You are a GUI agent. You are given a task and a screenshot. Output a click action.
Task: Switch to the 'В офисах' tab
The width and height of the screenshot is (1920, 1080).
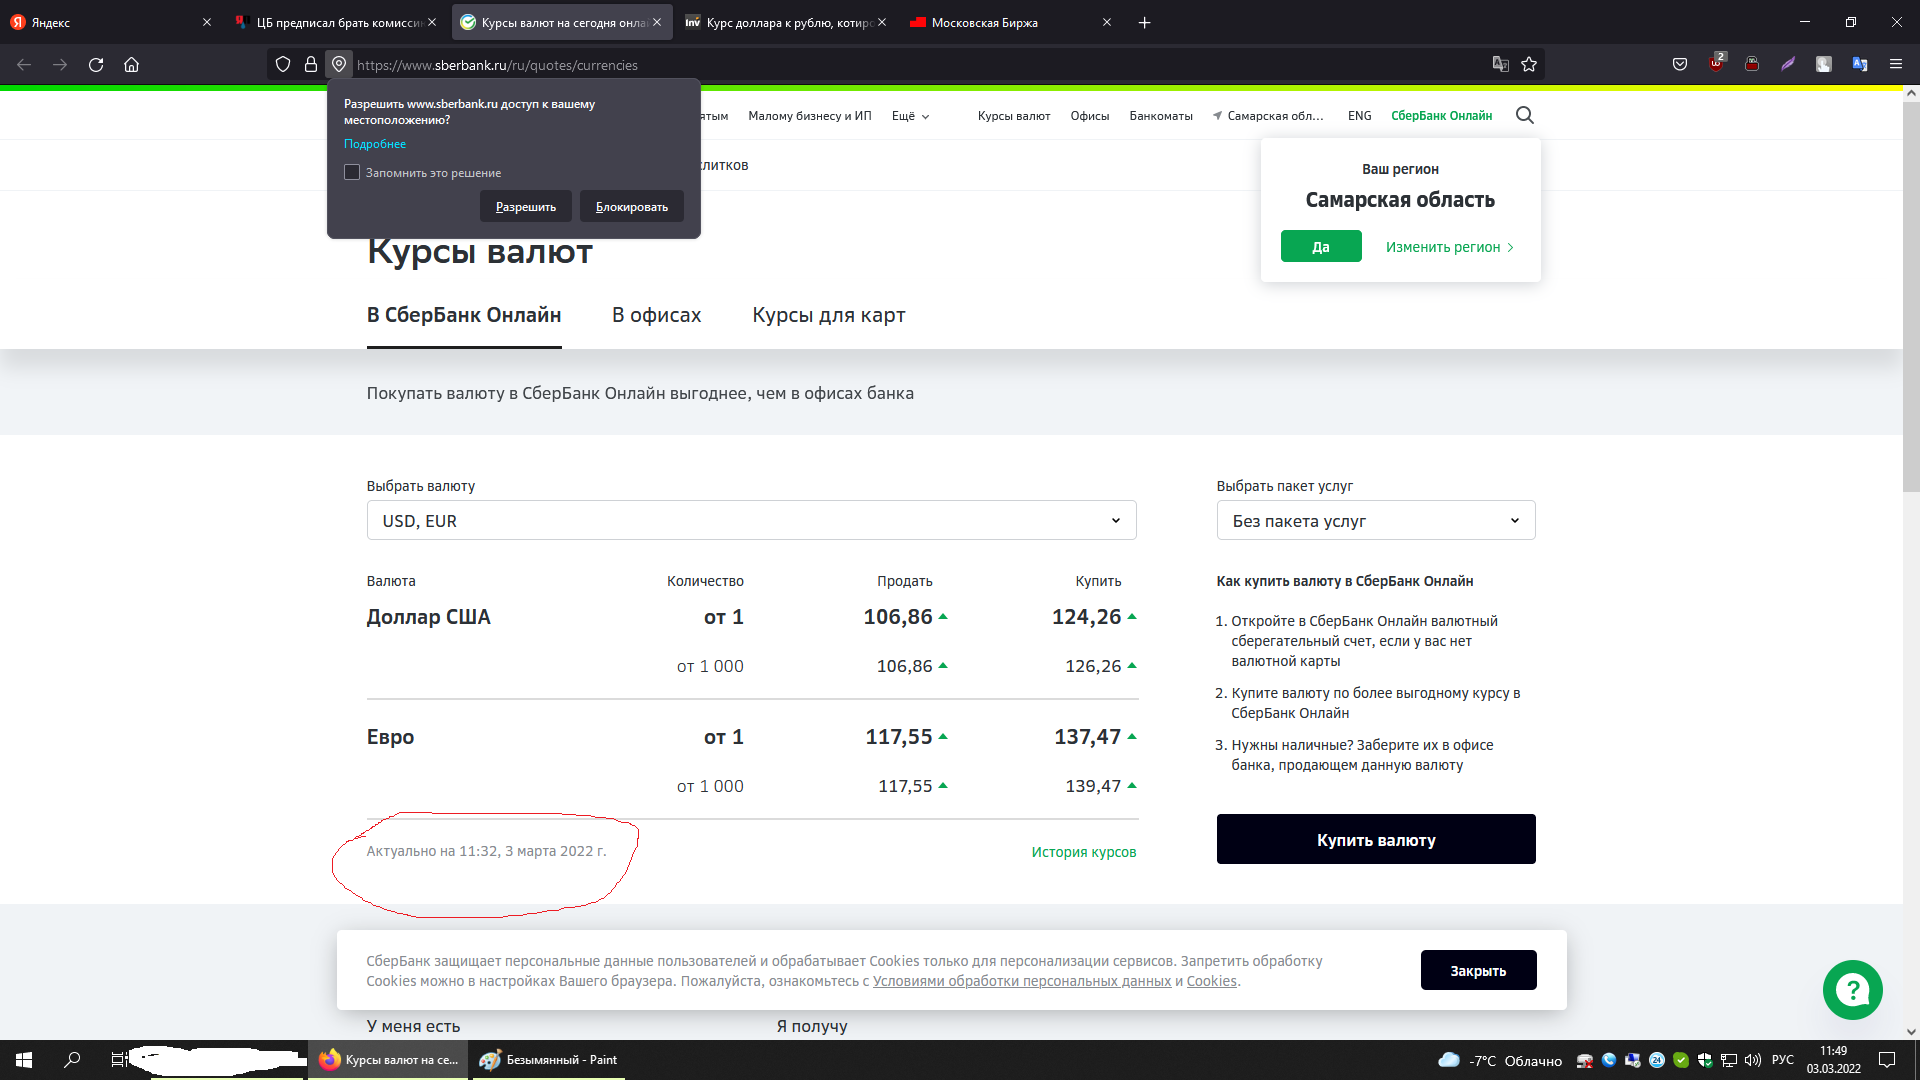click(x=656, y=316)
